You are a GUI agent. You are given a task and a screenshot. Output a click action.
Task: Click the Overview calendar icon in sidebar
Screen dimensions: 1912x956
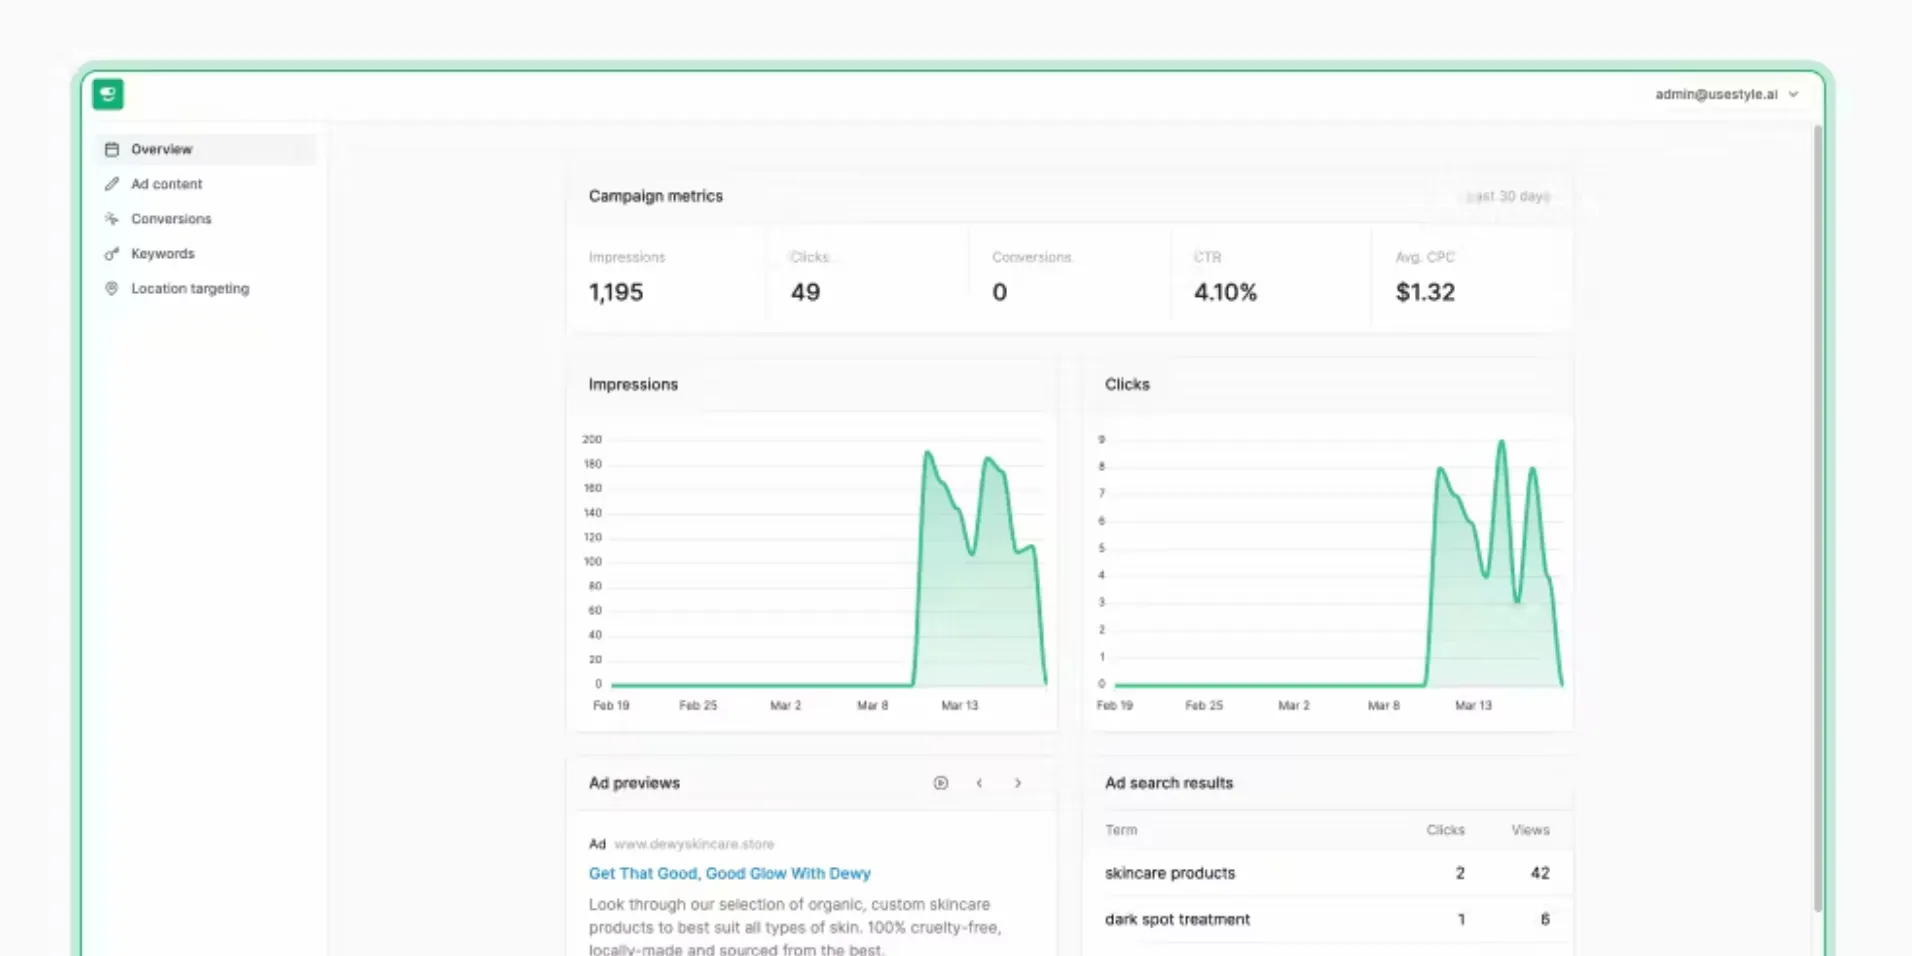click(x=112, y=149)
